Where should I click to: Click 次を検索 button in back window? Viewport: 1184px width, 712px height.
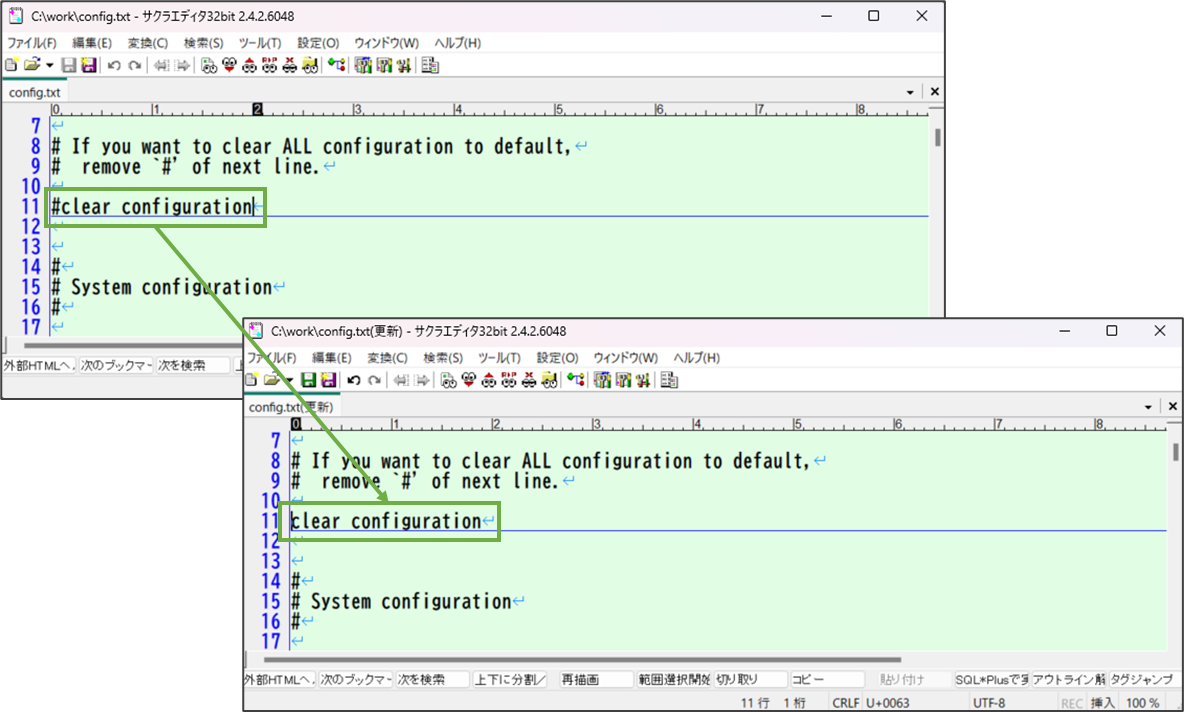pos(193,365)
